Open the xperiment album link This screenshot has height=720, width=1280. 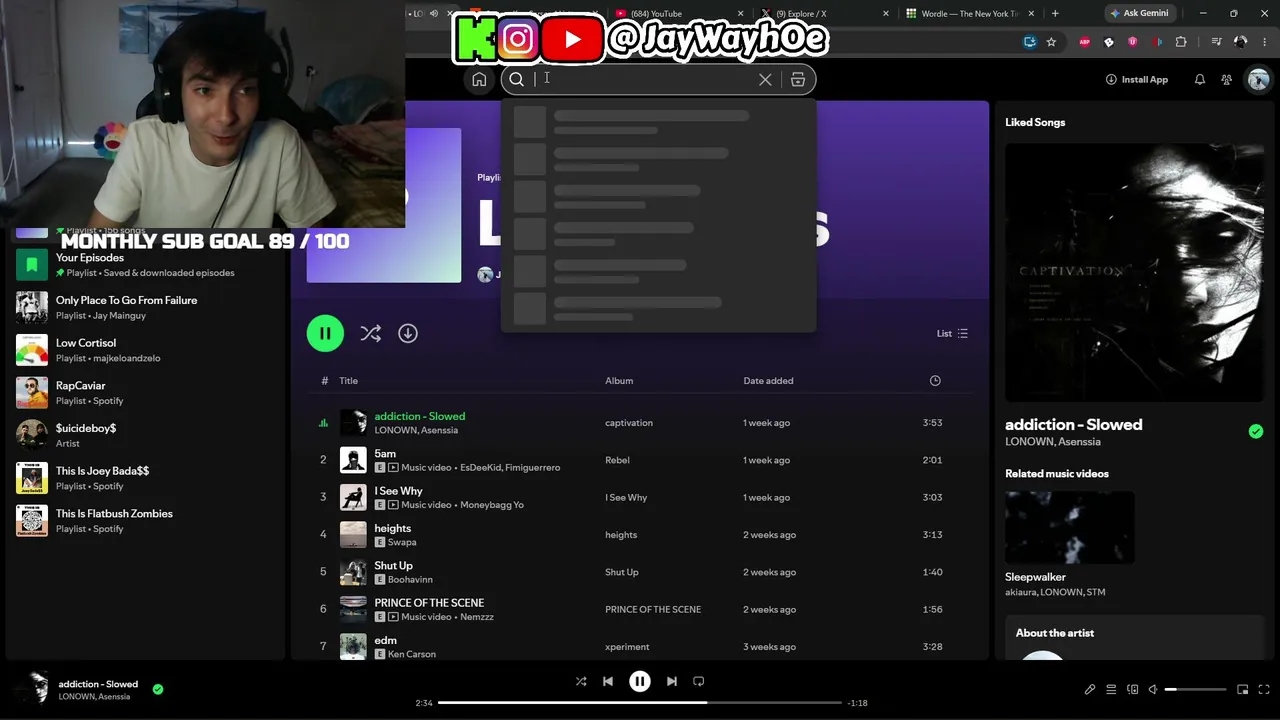627,647
